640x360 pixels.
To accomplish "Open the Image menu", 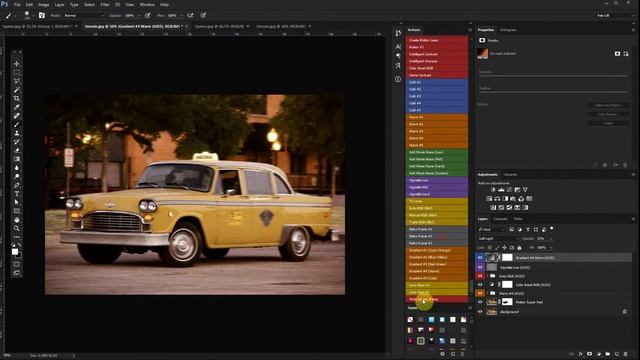I will click(x=43, y=4).
